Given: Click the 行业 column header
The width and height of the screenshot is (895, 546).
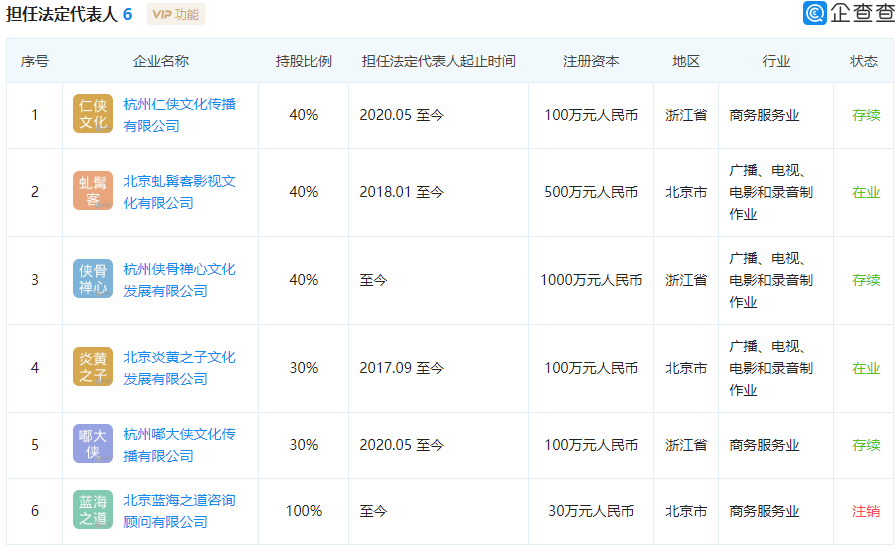Looking at the screenshot, I should click(x=776, y=61).
